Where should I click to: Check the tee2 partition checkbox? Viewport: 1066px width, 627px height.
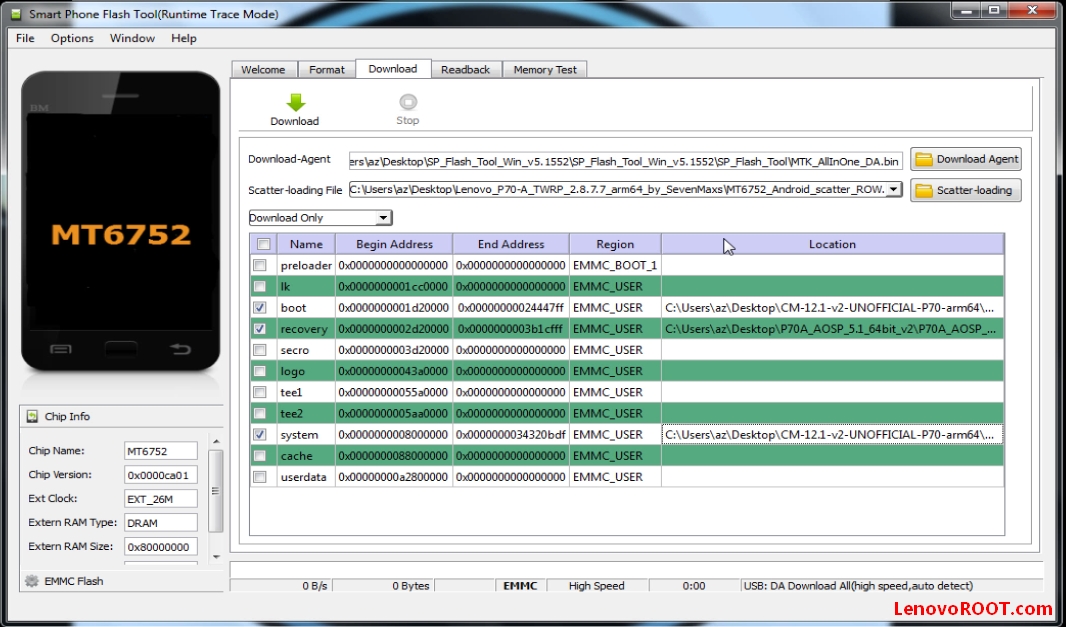click(x=260, y=413)
